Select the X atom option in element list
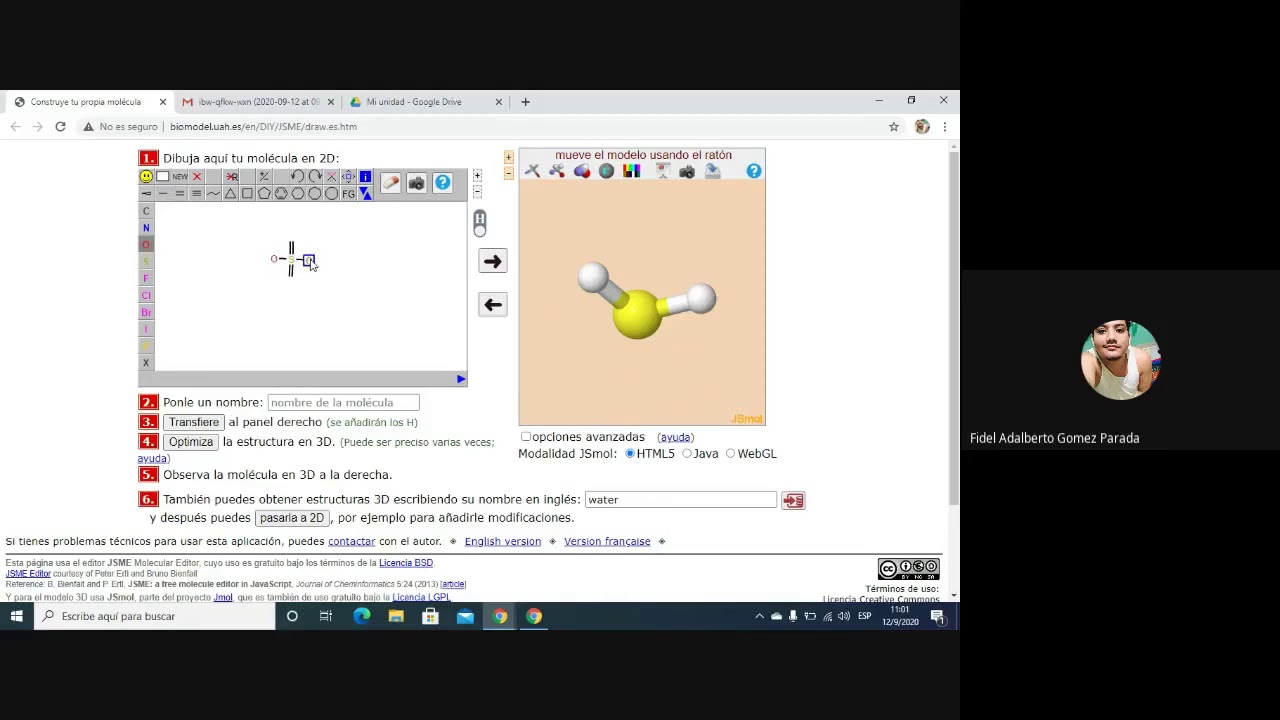The width and height of the screenshot is (1280, 720). [x=146, y=363]
